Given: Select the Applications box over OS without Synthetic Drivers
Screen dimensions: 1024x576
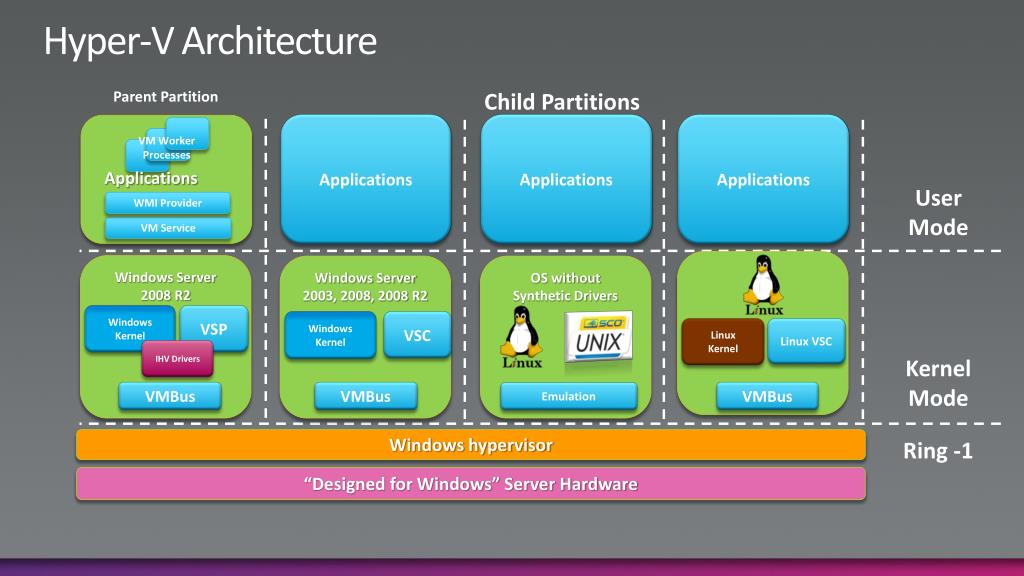Looking at the screenshot, I should [566, 179].
